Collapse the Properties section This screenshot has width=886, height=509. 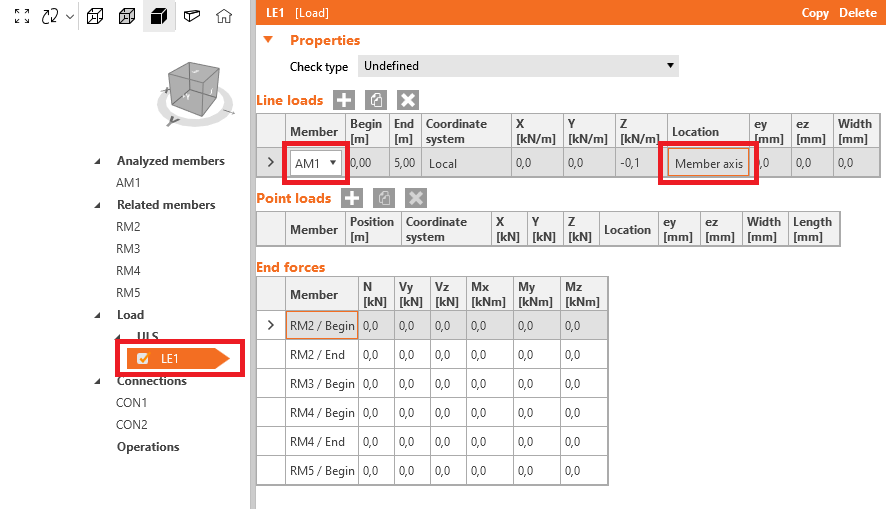coord(268,40)
